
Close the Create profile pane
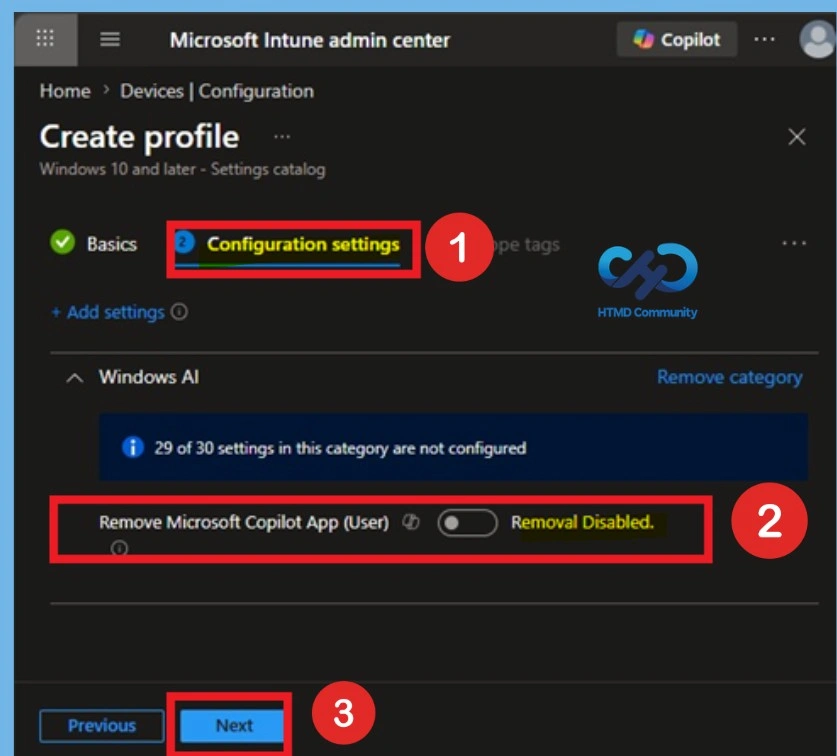coord(796,137)
